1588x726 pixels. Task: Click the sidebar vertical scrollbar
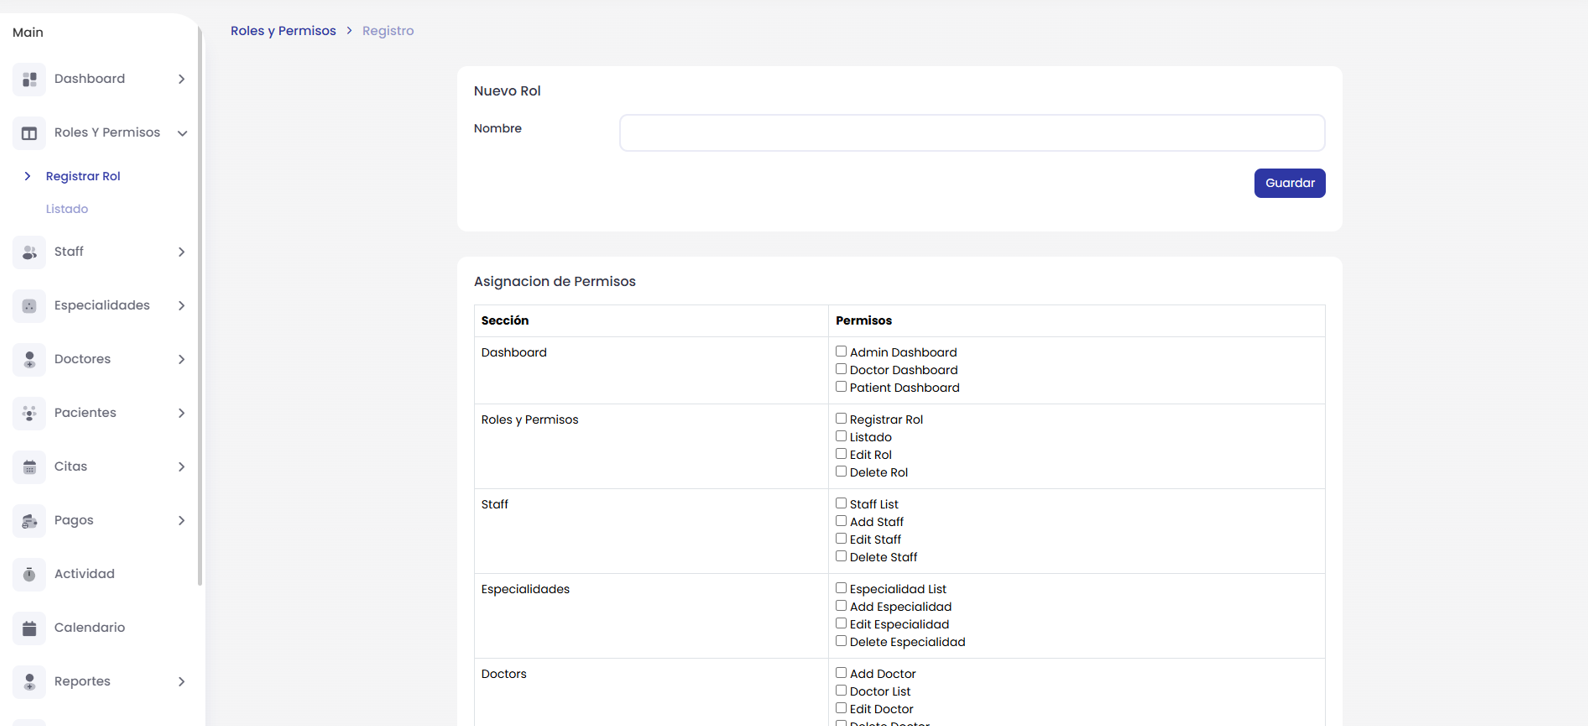[x=200, y=305]
